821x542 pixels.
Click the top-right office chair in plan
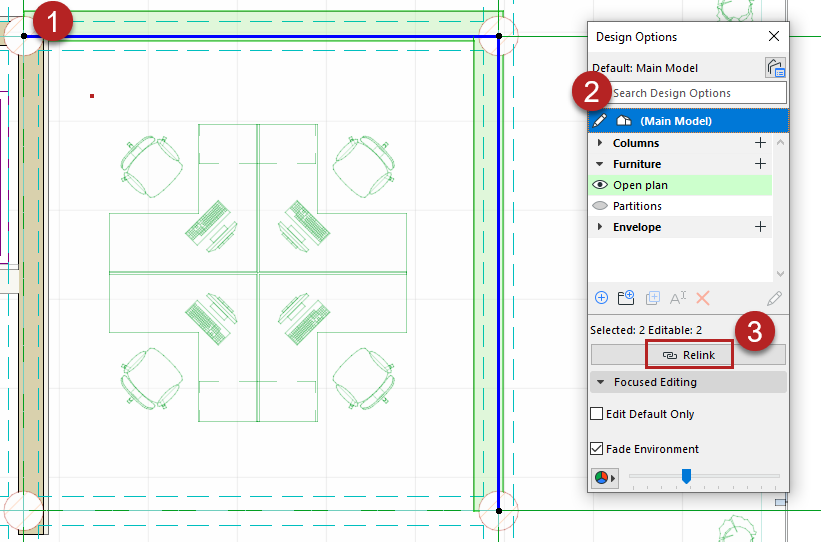363,167
